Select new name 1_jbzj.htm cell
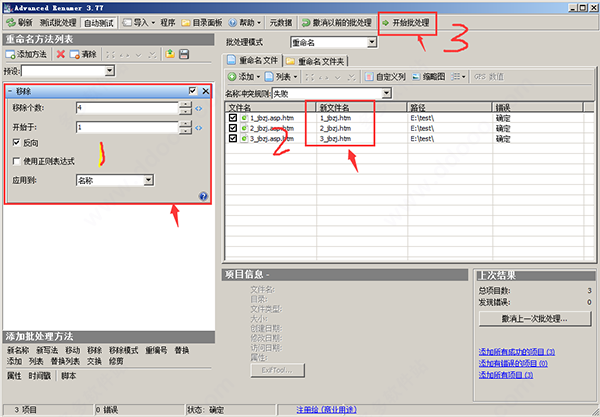This screenshot has width=600, height=417. [335, 118]
